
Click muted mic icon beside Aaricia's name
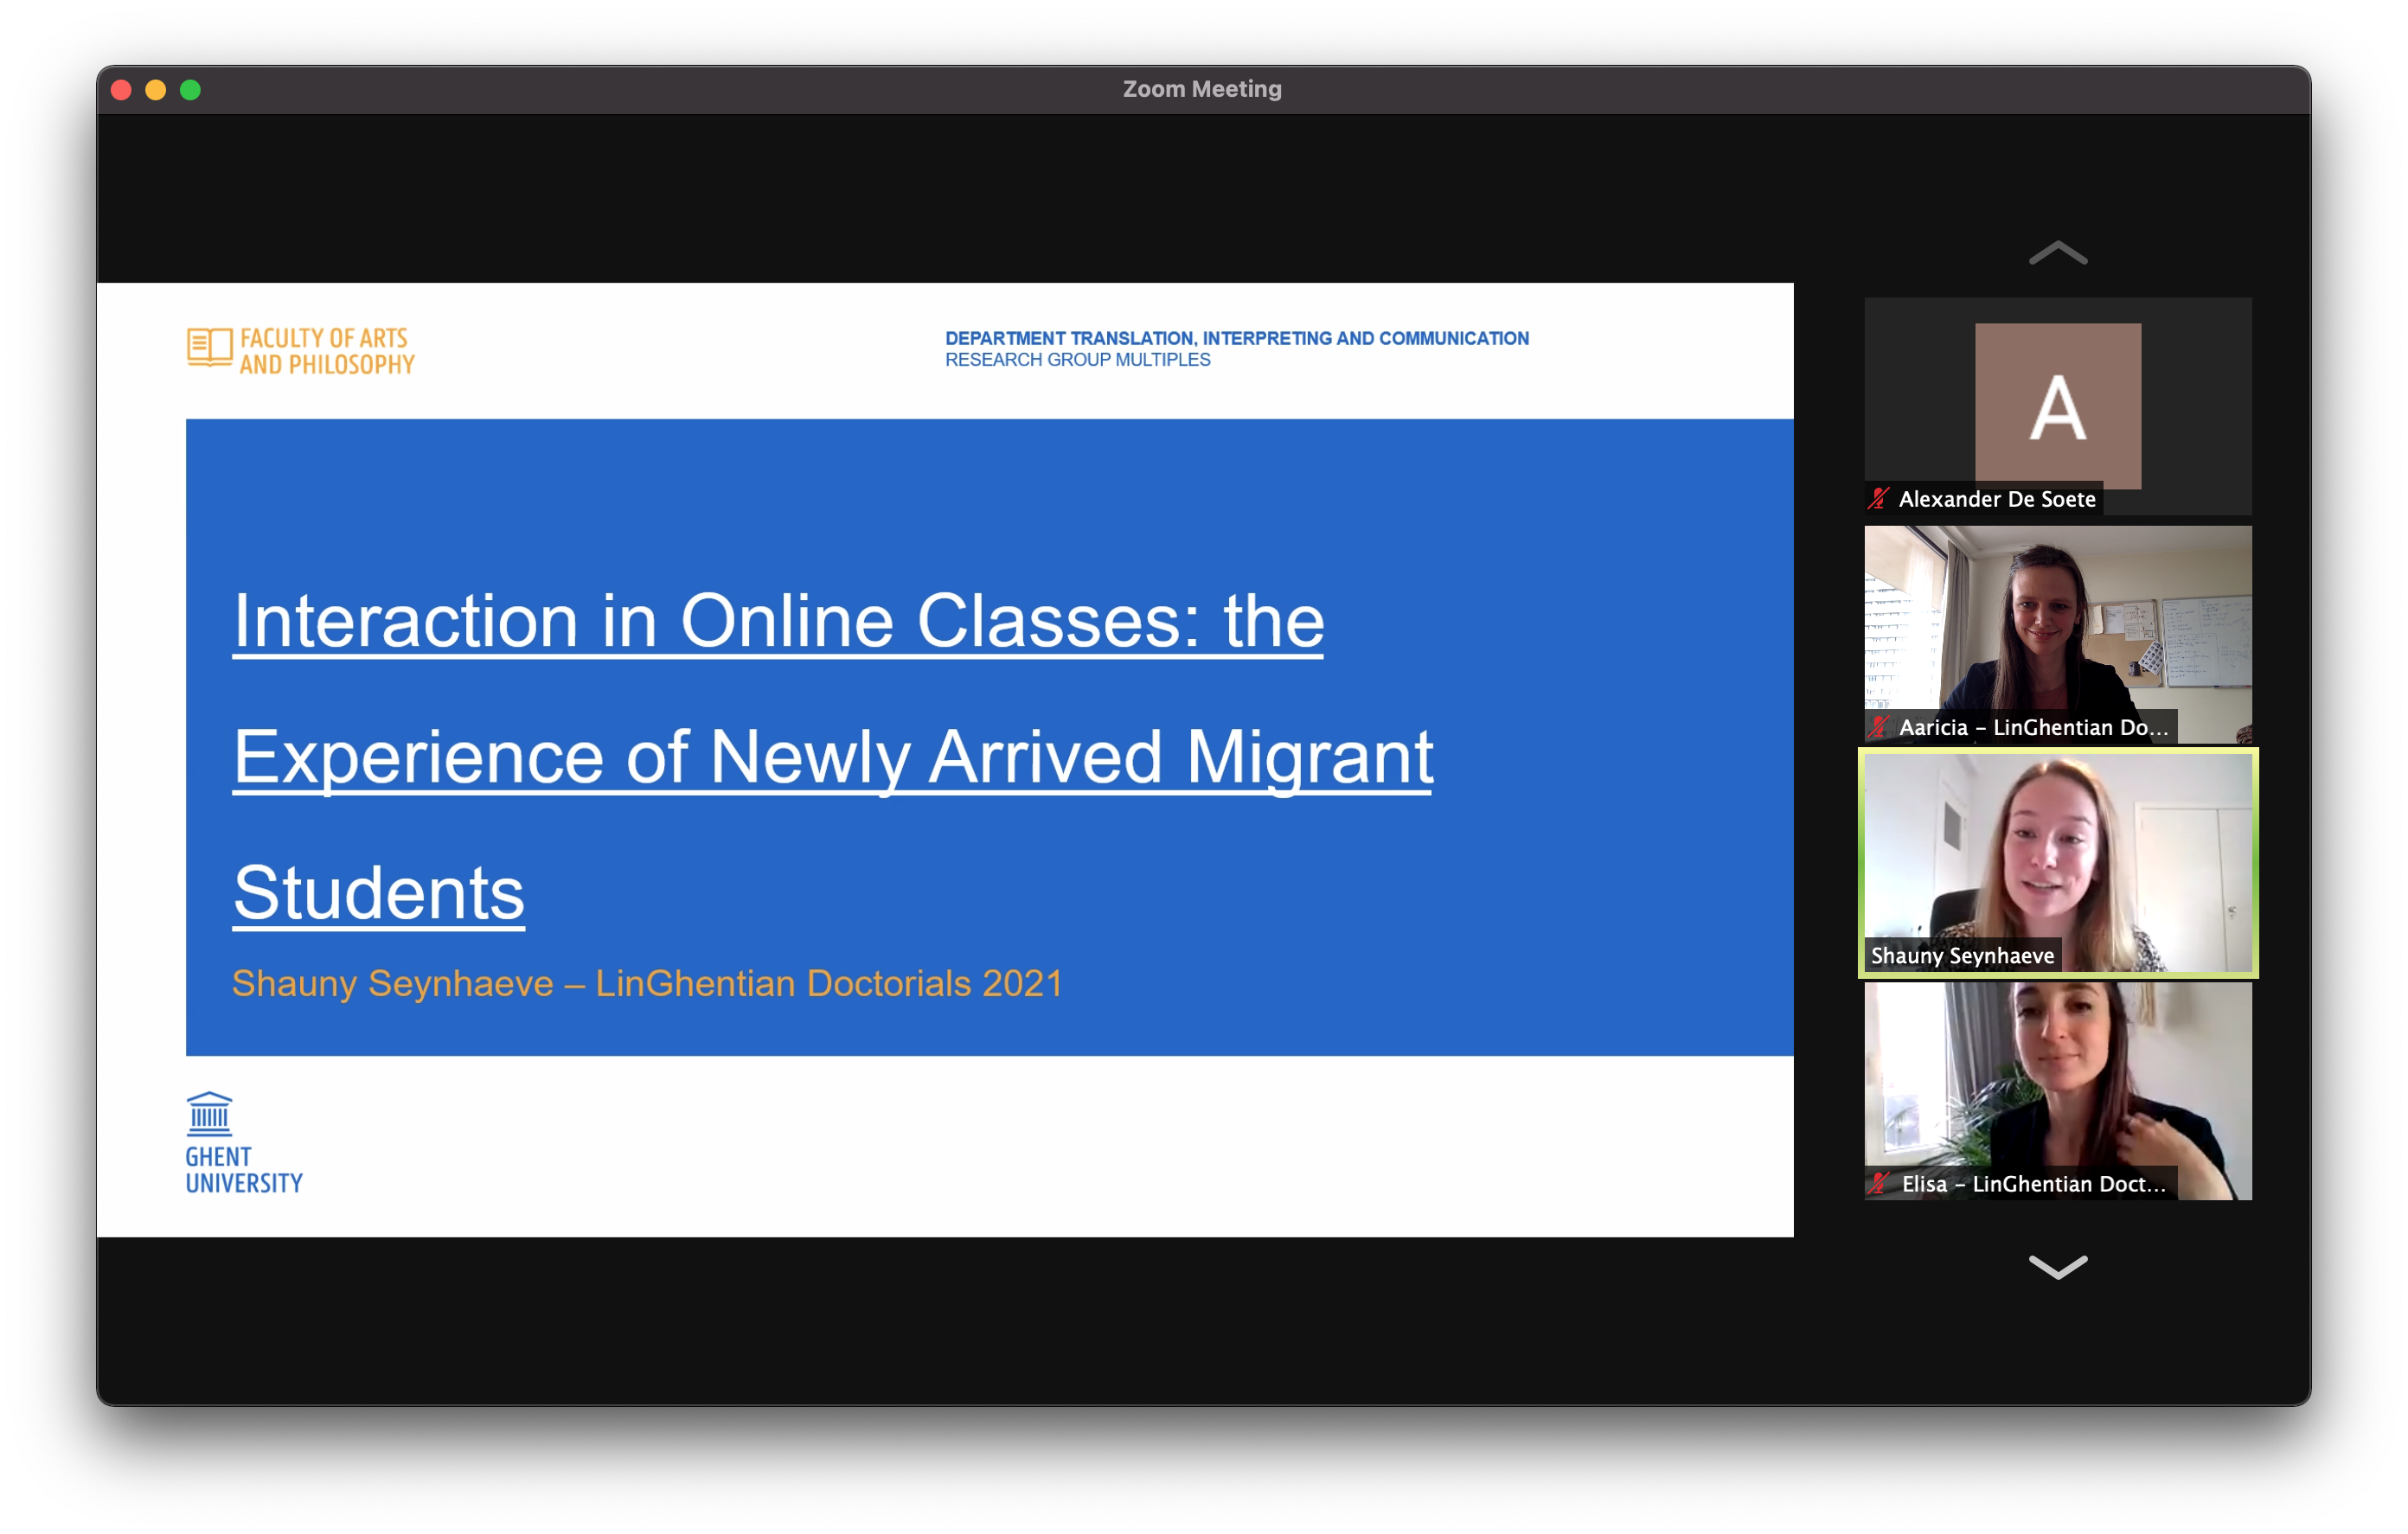(x=1878, y=727)
